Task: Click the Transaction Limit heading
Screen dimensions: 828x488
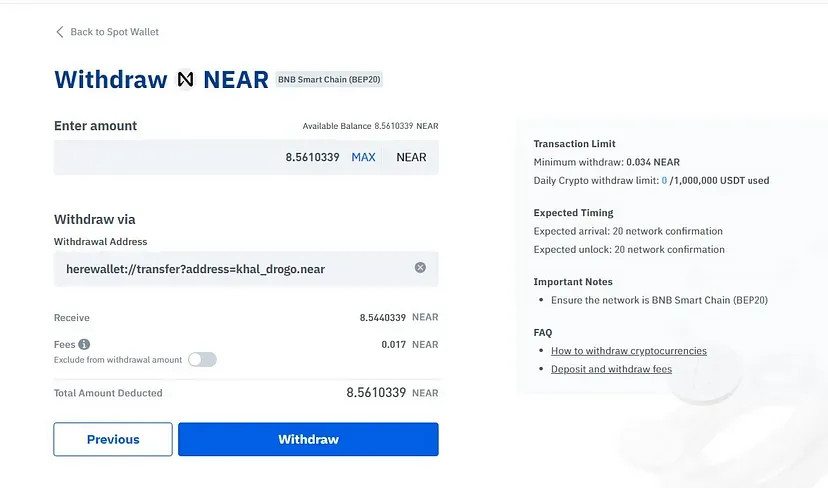Action: pyautogui.click(x=575, y=144)
